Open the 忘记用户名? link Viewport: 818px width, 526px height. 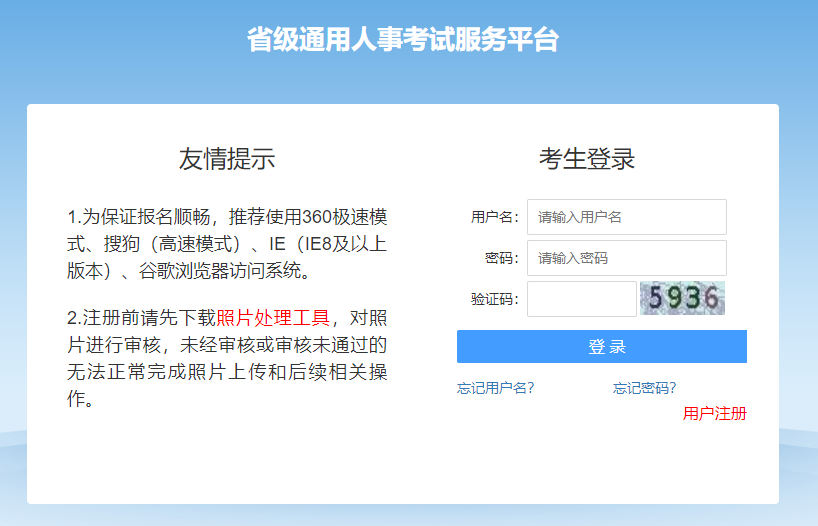pyautogui.click(x=495, y=388)
